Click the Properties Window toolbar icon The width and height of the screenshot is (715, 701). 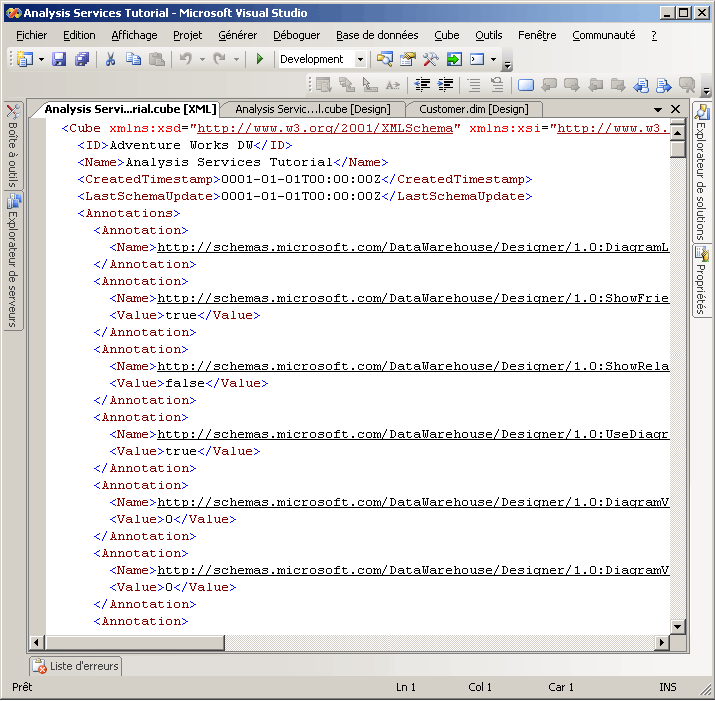coord(408,59)
